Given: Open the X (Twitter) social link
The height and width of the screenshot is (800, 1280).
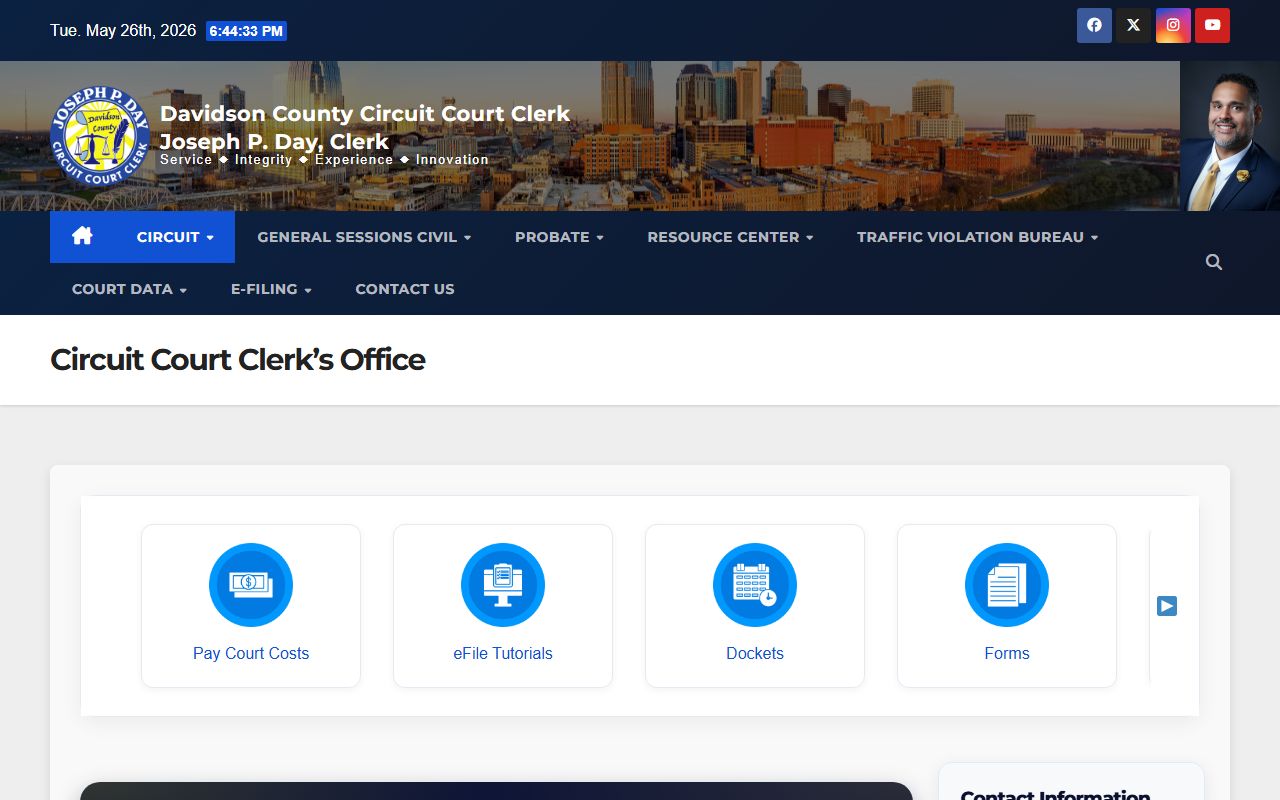Looking at the screenshot, I should pyautogui.click(x=1133, y=26).
